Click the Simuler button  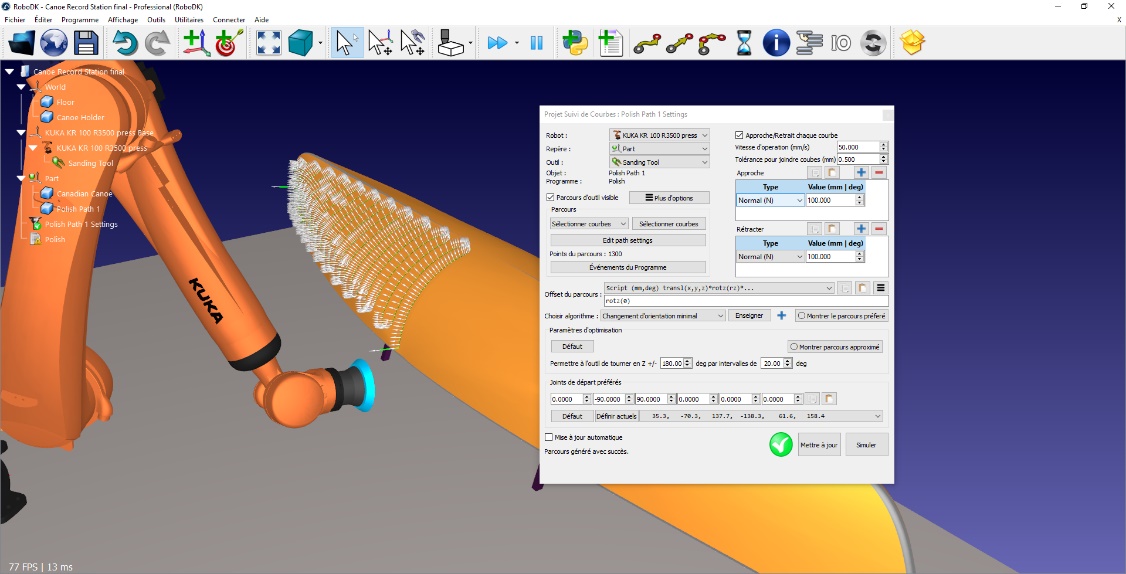[866, 445]
